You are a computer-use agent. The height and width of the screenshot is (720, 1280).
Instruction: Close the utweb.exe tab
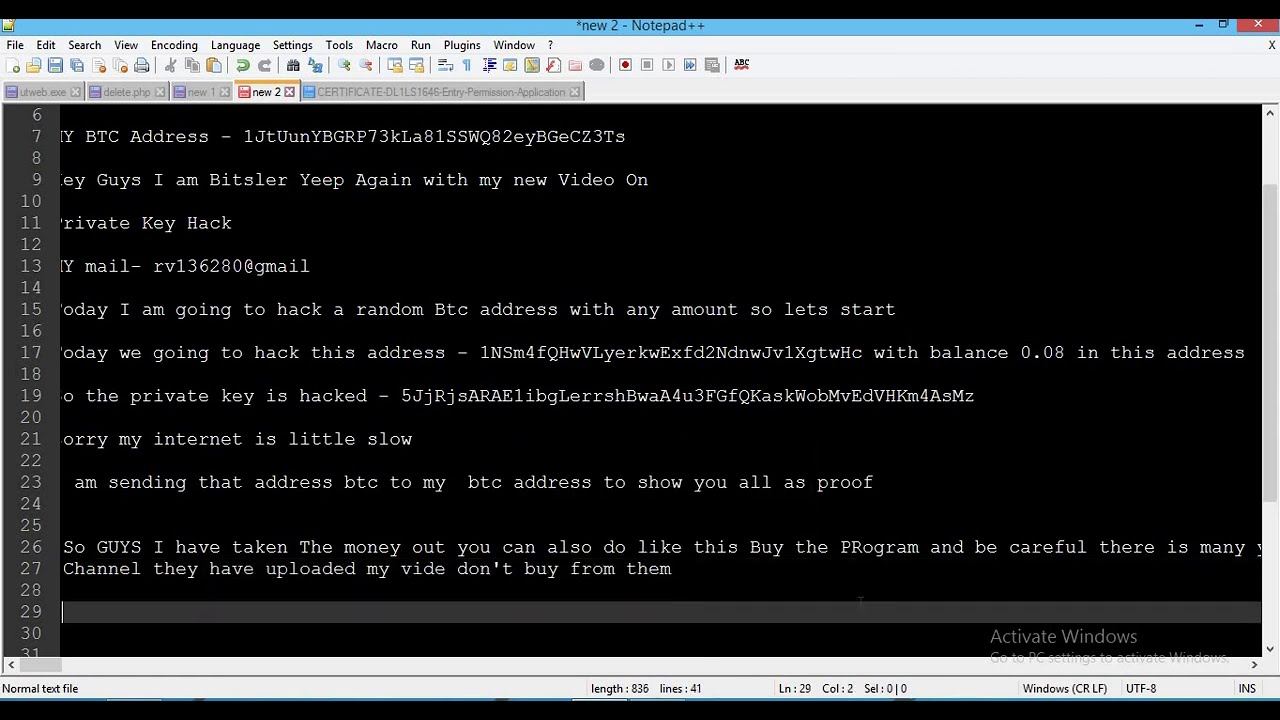pos(75,92)
